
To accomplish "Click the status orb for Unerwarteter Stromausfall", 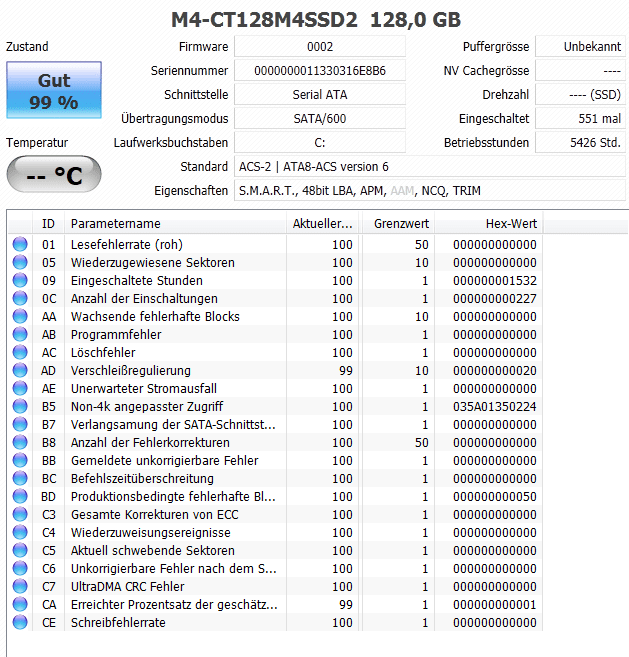I will click(20, 388).
